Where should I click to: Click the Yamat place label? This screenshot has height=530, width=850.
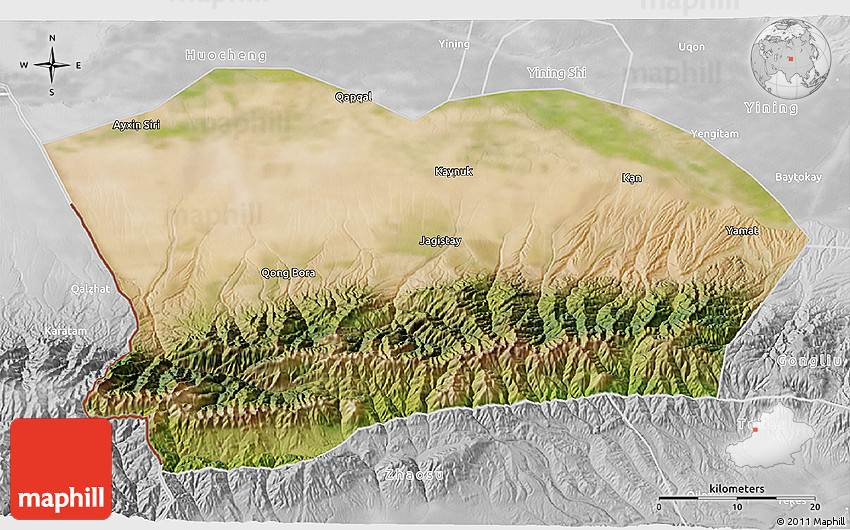[x=741, y=231]
